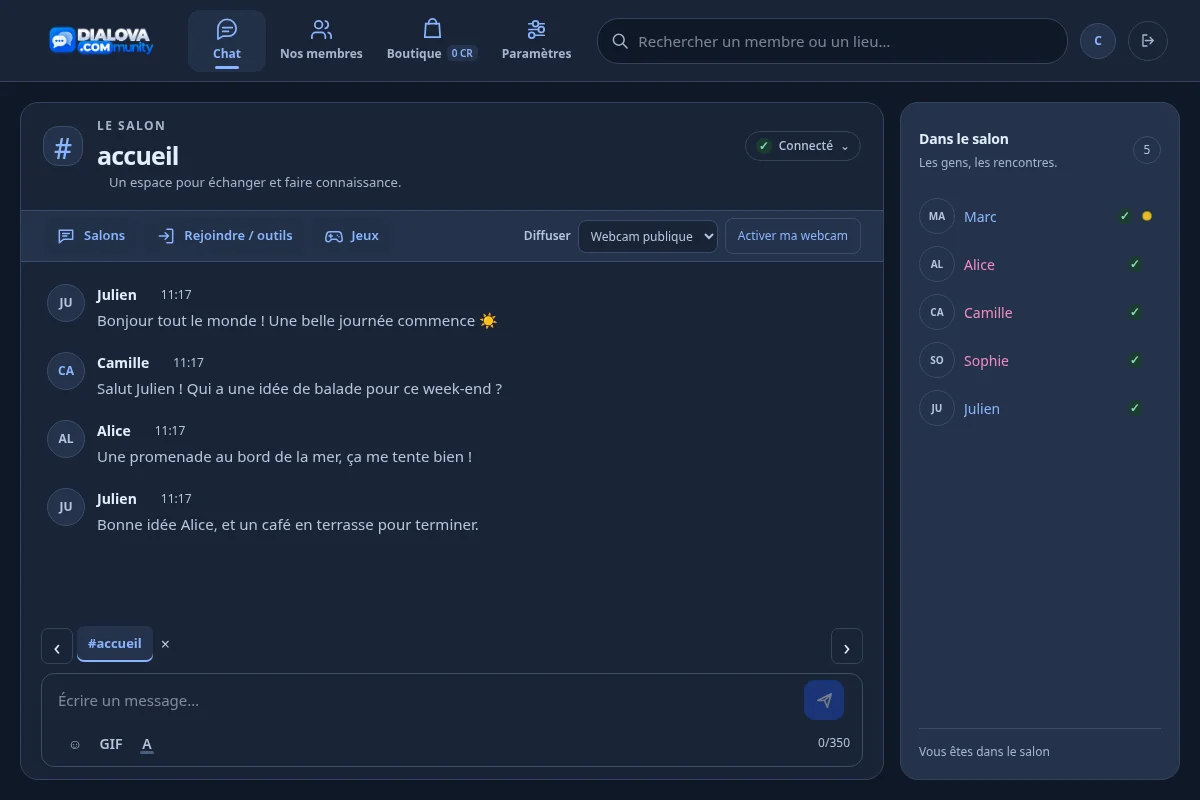Screen dimensions: 1200x800
Task: Click "Vous êtes dans le salon" text
Action: point(984,752)
